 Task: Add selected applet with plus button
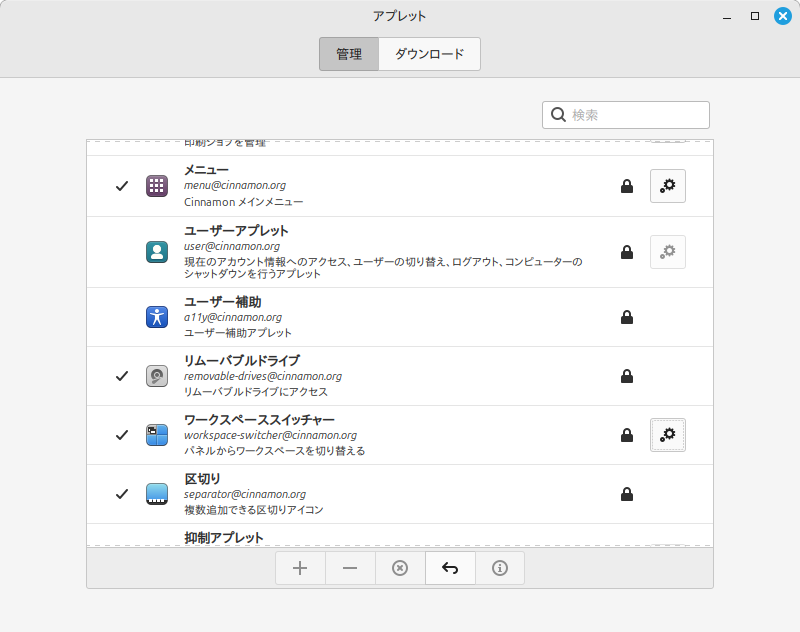[300, 568]
